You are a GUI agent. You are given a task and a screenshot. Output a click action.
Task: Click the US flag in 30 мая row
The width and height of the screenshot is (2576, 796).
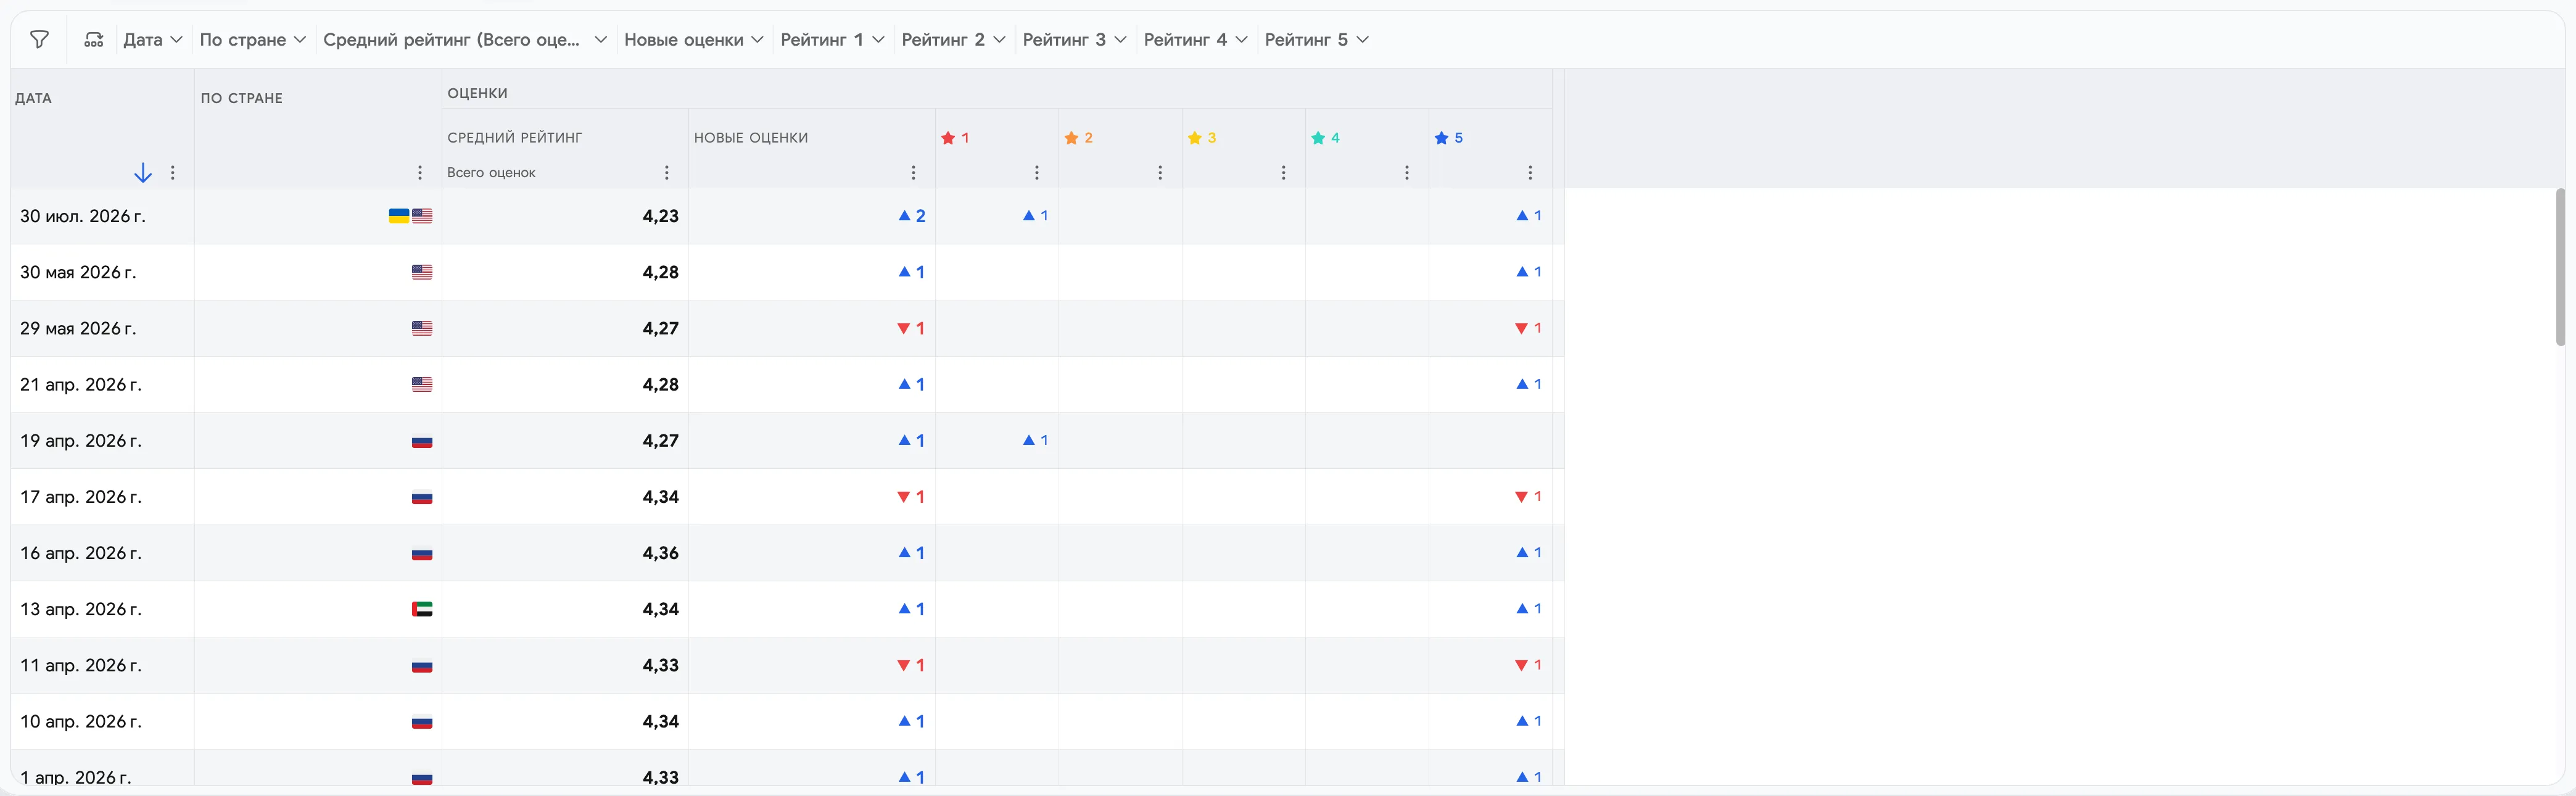click(x=422, y=272)
